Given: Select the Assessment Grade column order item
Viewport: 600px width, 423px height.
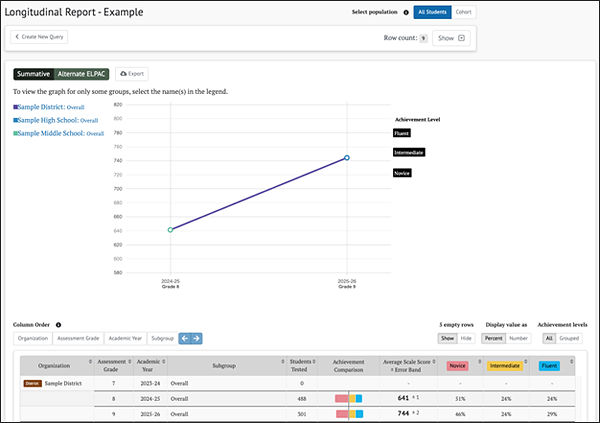Looking at the screenshot, I should tap(78, 338).
